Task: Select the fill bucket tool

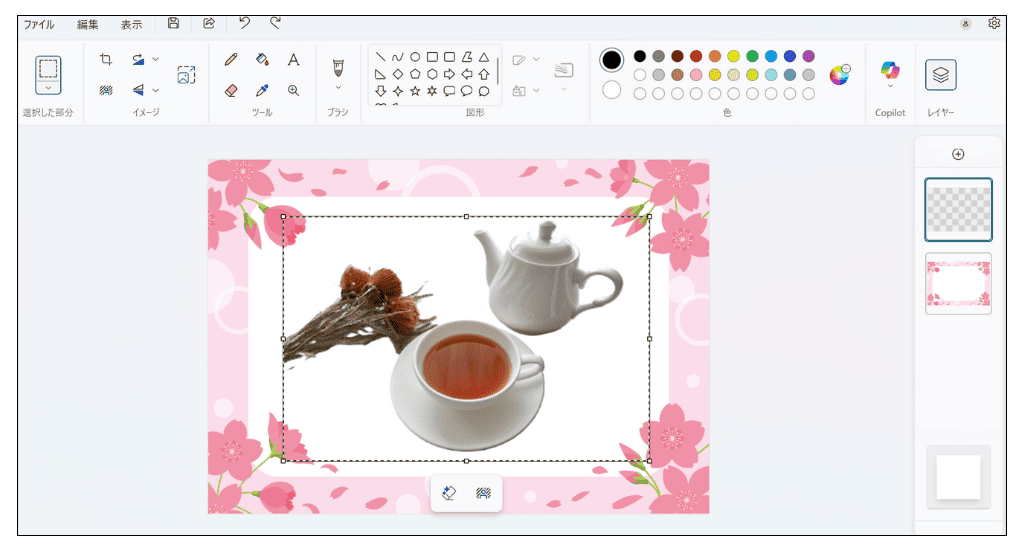Action: click(x=263, y=59)
